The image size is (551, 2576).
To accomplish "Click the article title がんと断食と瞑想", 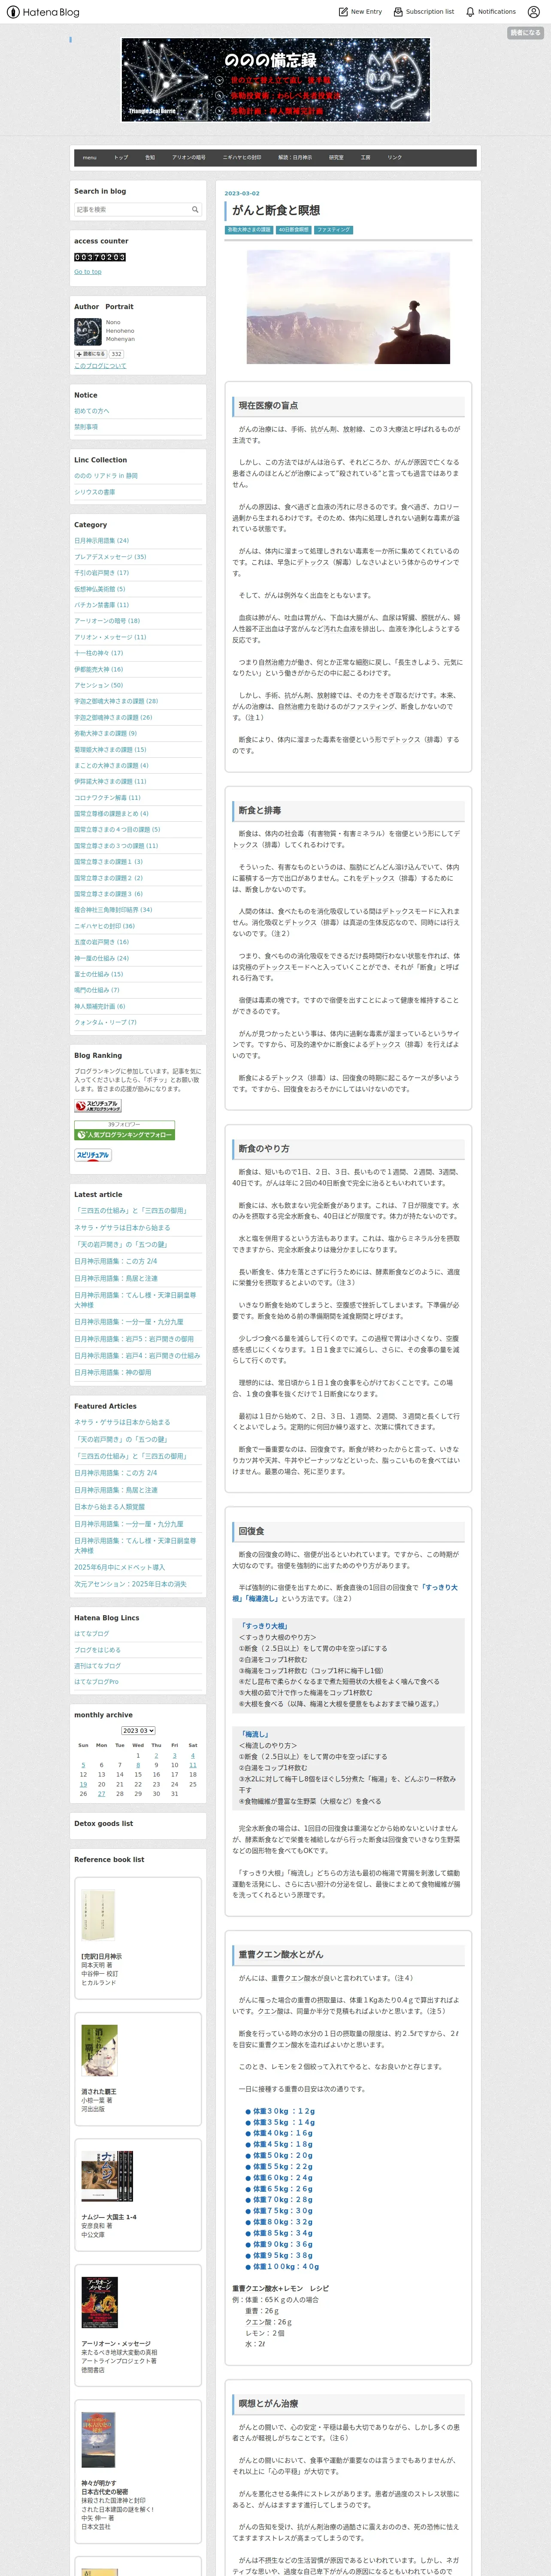I will click(x=276, y=211).
